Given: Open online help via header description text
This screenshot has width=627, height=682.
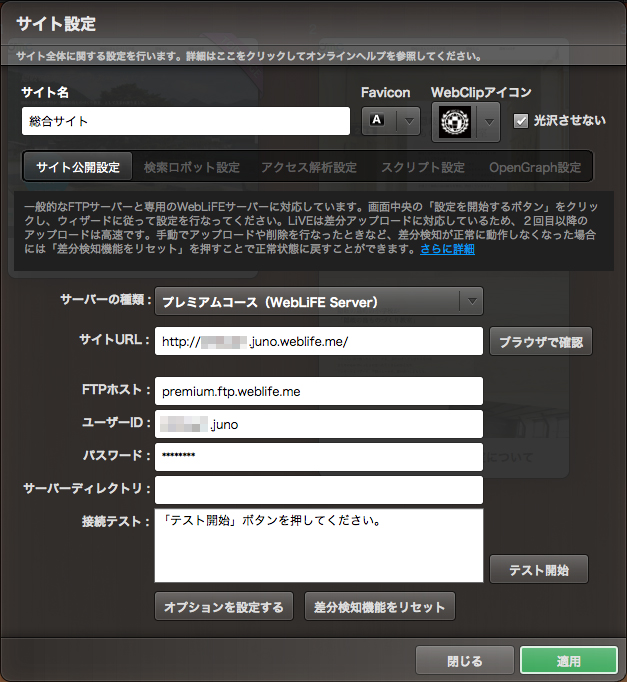Looking at the screenshot, I should (249, 56).
